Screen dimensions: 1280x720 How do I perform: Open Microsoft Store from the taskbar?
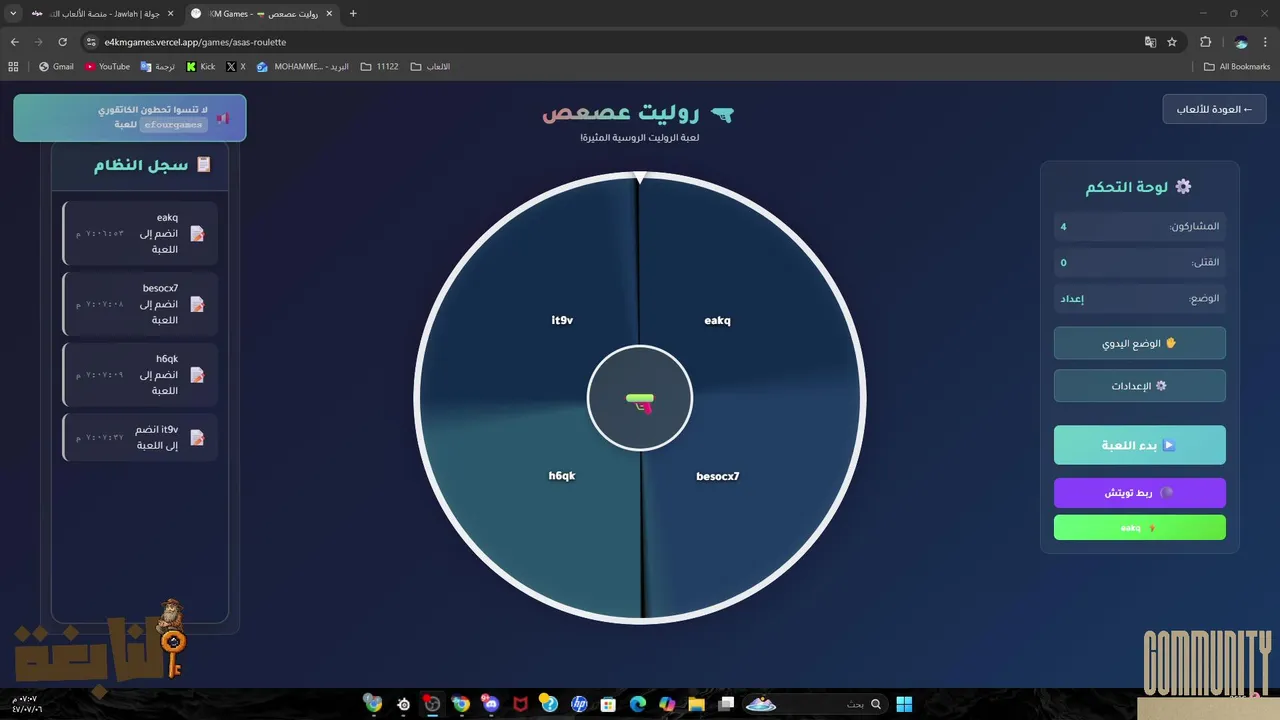click(x=608, y=704)
